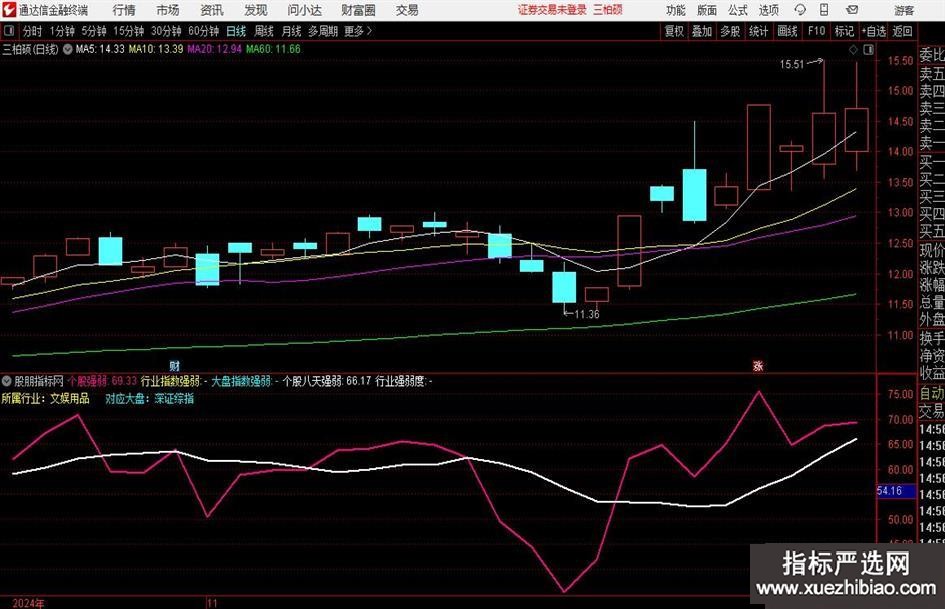Click the 叠加 overlay button
The width and height of the screenshot is (945, 609).
702,31
